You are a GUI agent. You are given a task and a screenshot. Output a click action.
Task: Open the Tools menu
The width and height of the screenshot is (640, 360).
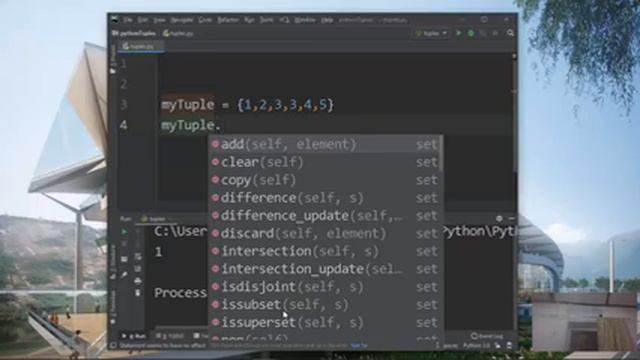(x=267, y=20)
